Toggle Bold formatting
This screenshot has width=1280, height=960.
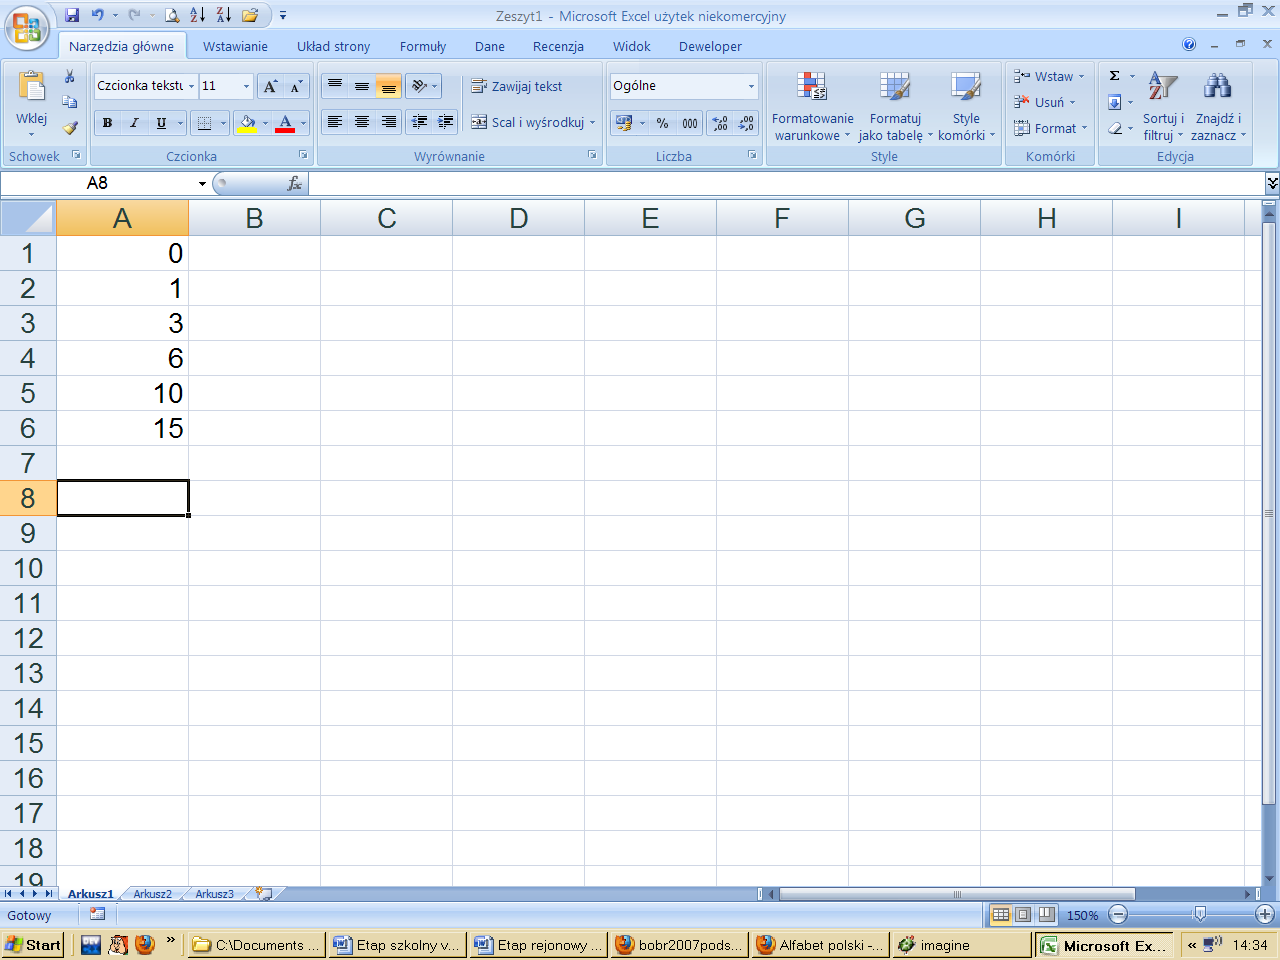click(107, 123)
